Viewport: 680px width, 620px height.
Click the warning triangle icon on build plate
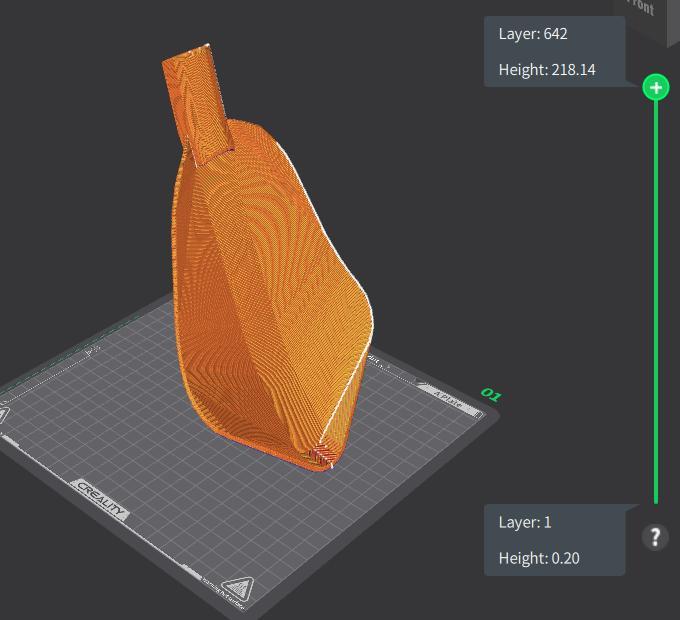coord(237,588)
